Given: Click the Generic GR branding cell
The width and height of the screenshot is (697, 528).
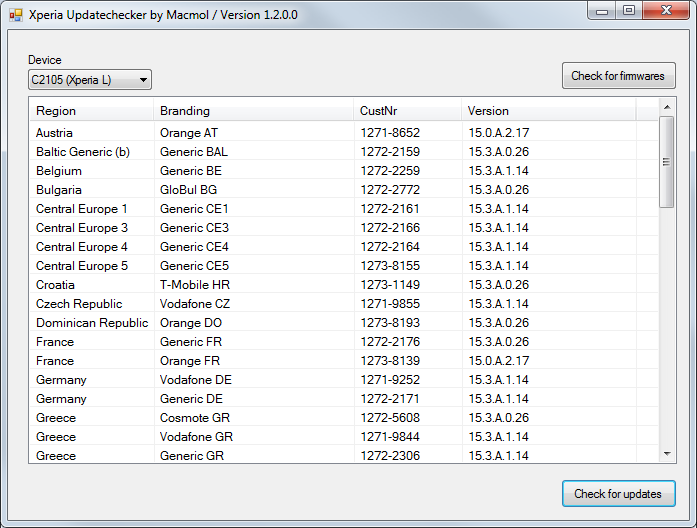Looking at the screenshot, I should pyautogui.click(x=192, y=456).
